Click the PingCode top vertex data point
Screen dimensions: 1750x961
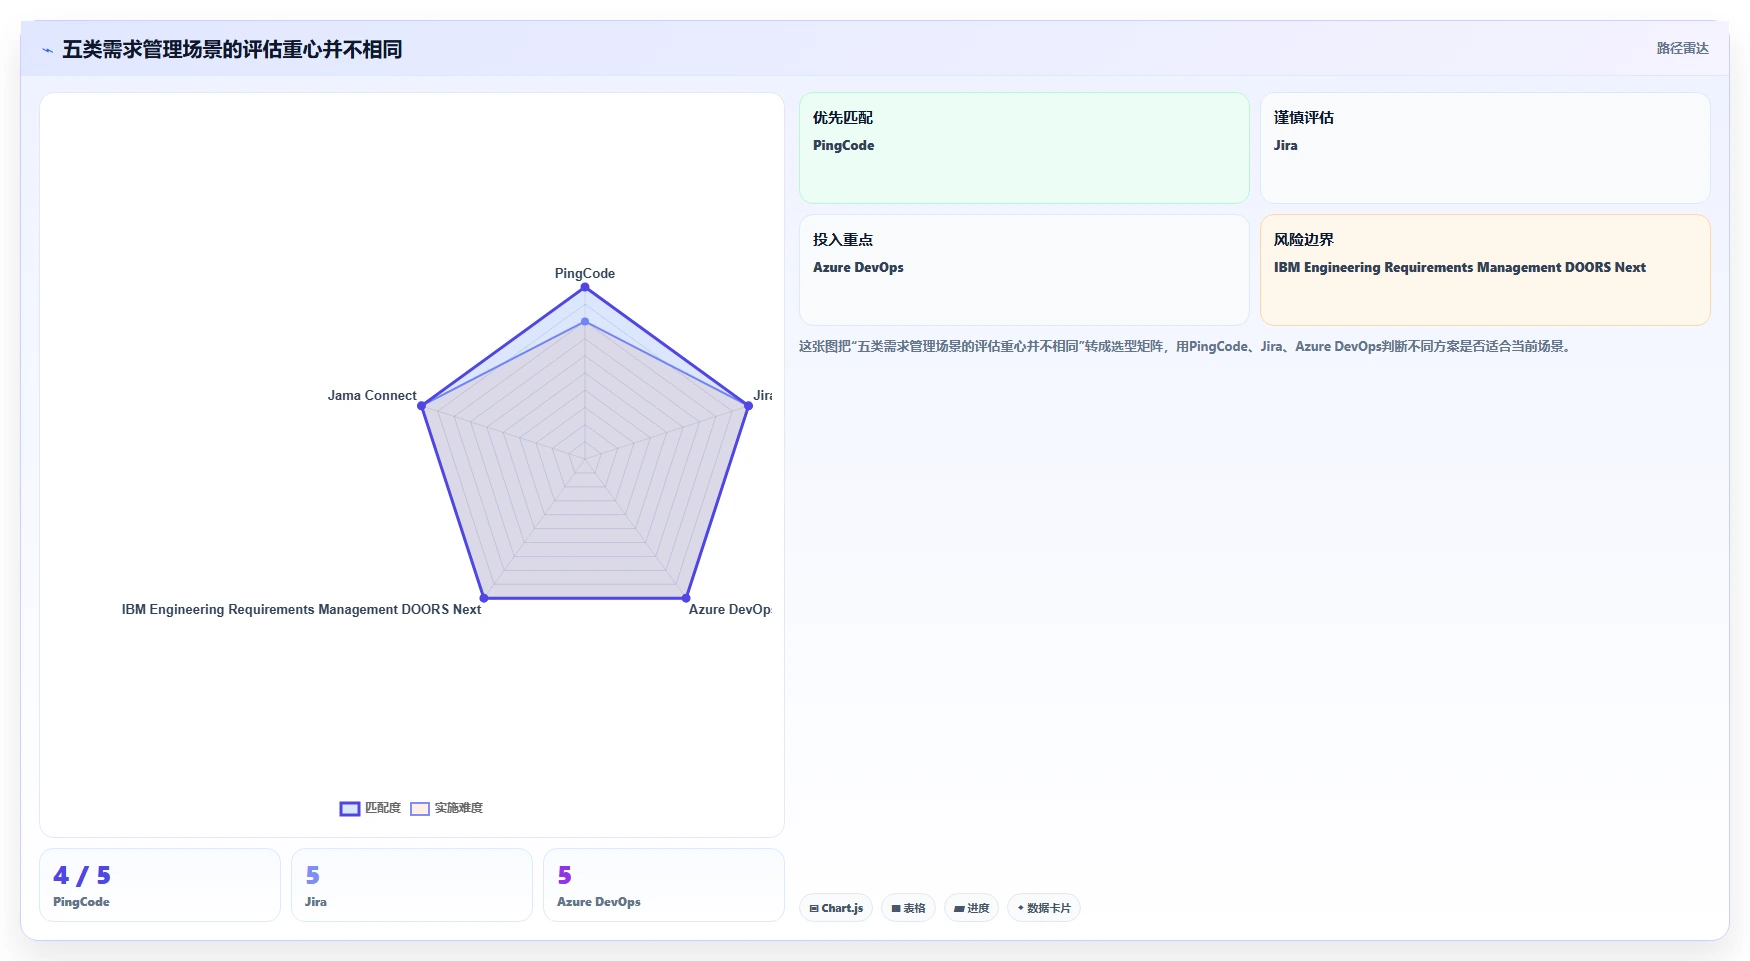[x=585, y=287]
